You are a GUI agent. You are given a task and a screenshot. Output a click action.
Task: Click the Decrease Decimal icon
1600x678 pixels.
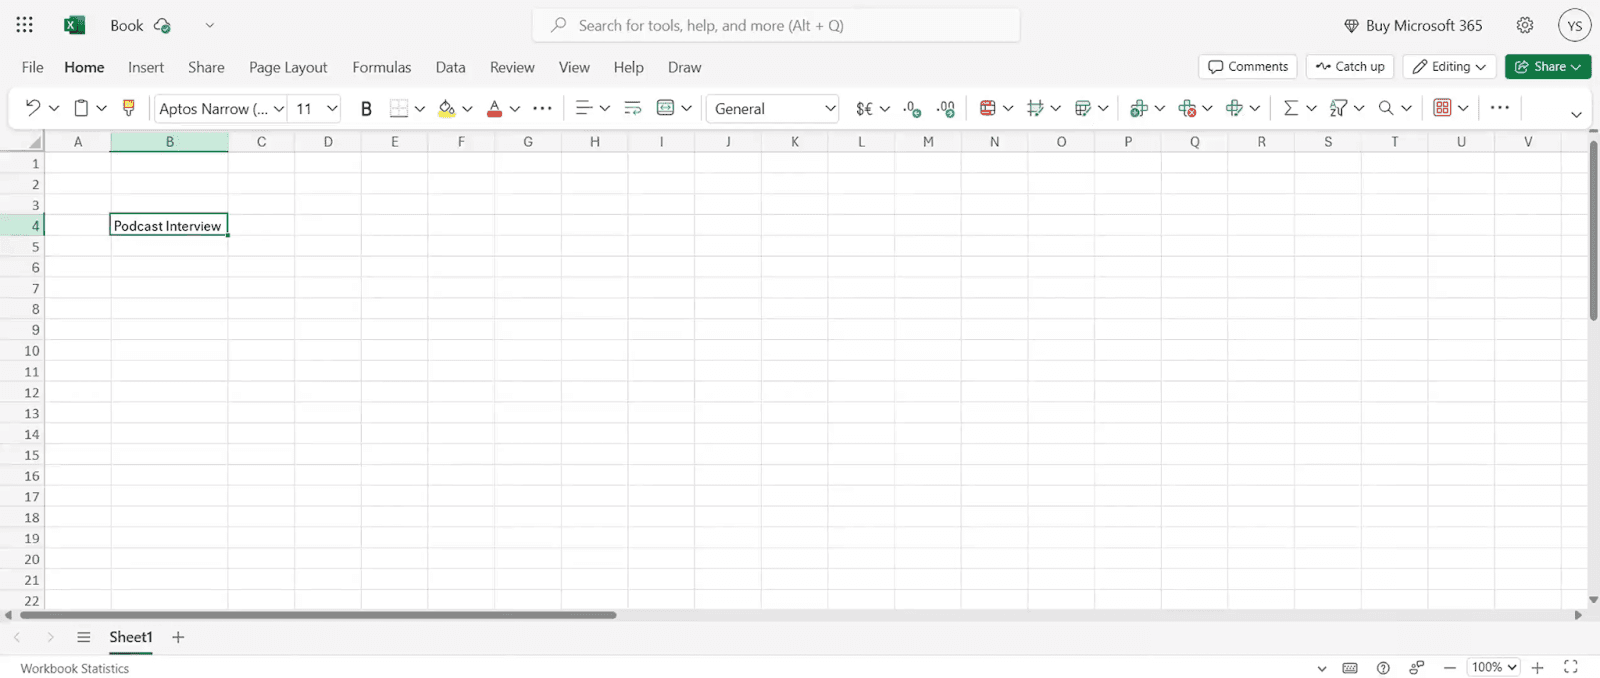tap(946, 108)
